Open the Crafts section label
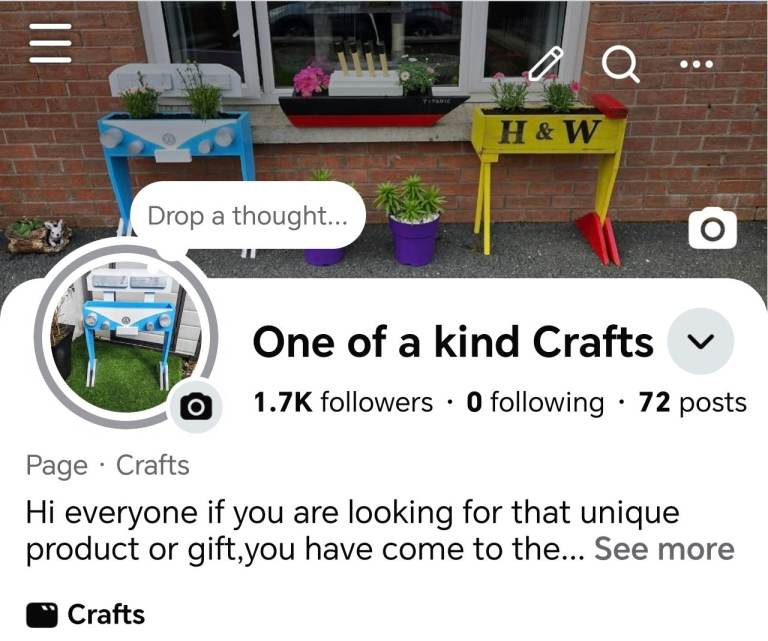 coord(106,615)
